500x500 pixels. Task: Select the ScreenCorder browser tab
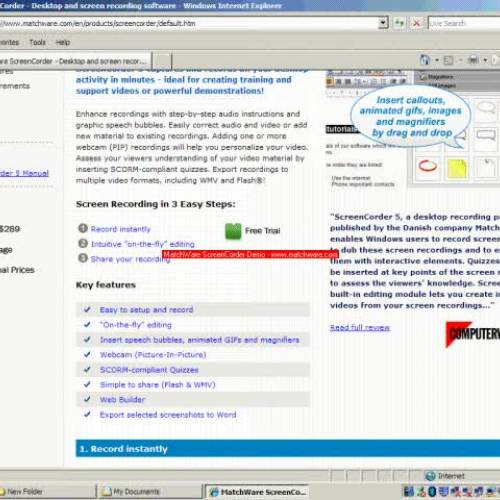[75, 61]
